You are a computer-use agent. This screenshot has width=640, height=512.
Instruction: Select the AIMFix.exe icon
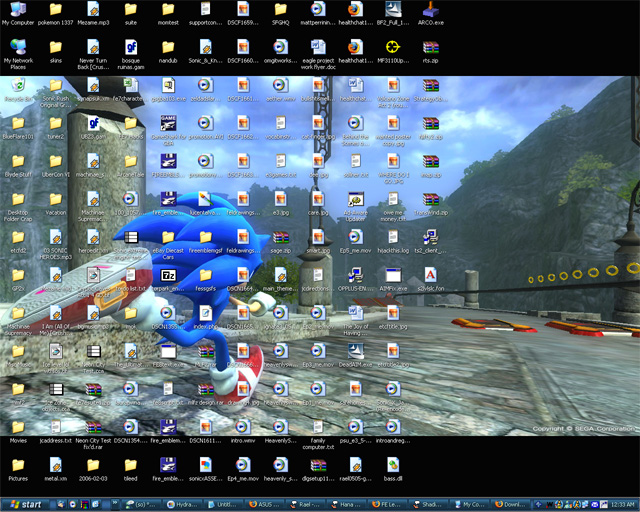point(393,279)
